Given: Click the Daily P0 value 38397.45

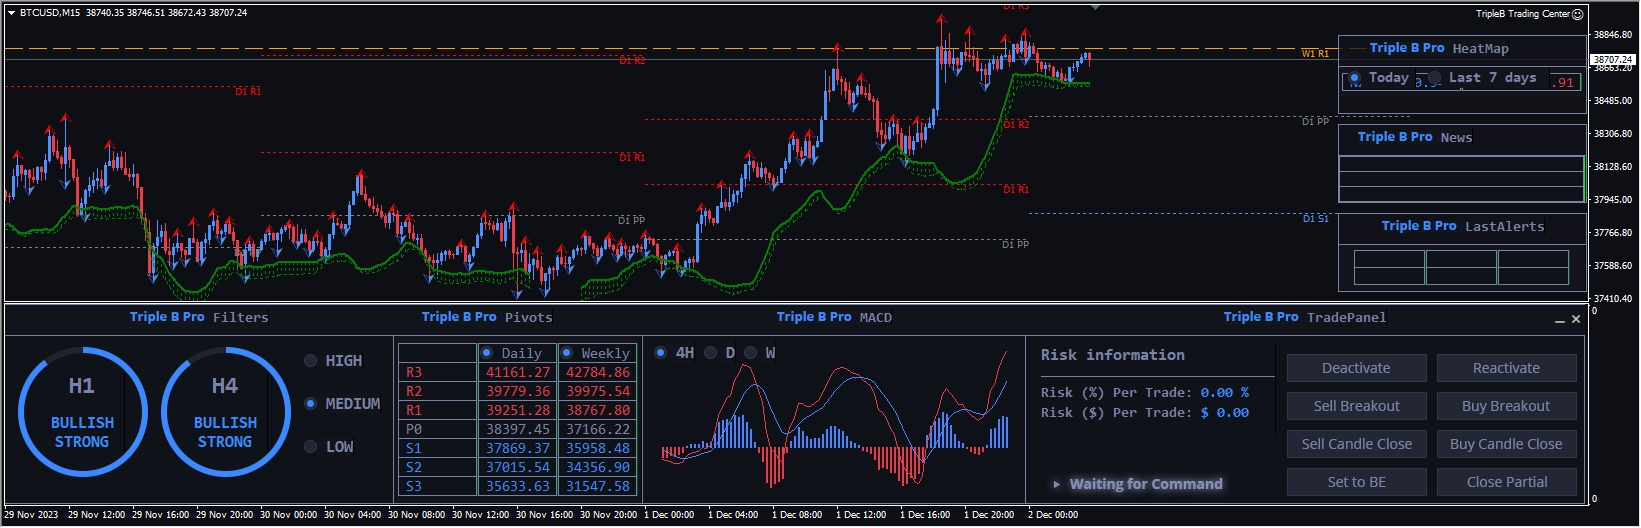Looking at the screenshot, I should [516, 429].
